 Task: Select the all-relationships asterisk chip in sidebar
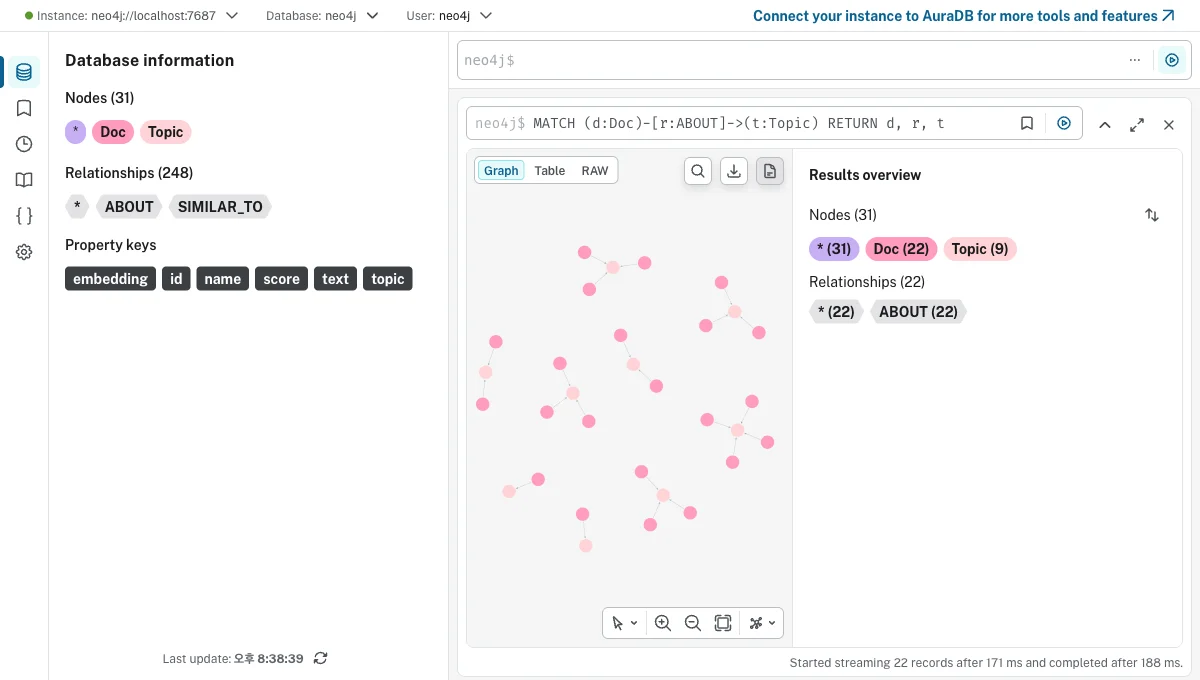tap(76, 207)
